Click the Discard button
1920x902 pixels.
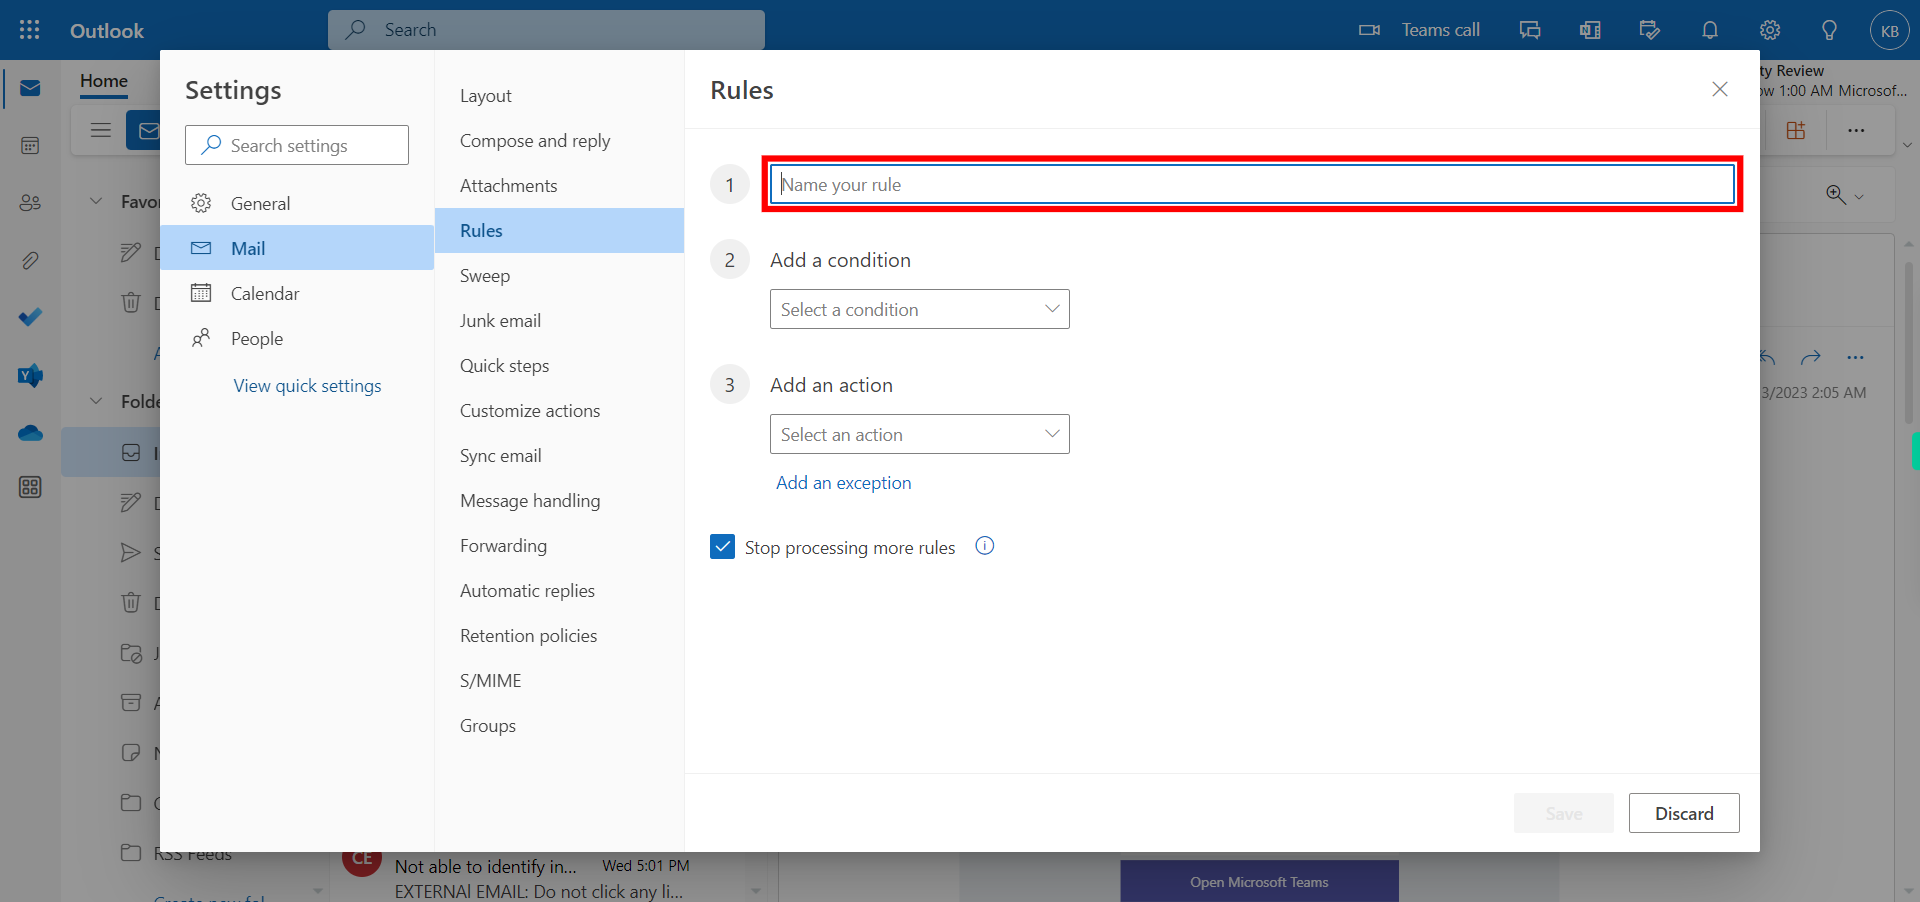tap(1684, 813)
